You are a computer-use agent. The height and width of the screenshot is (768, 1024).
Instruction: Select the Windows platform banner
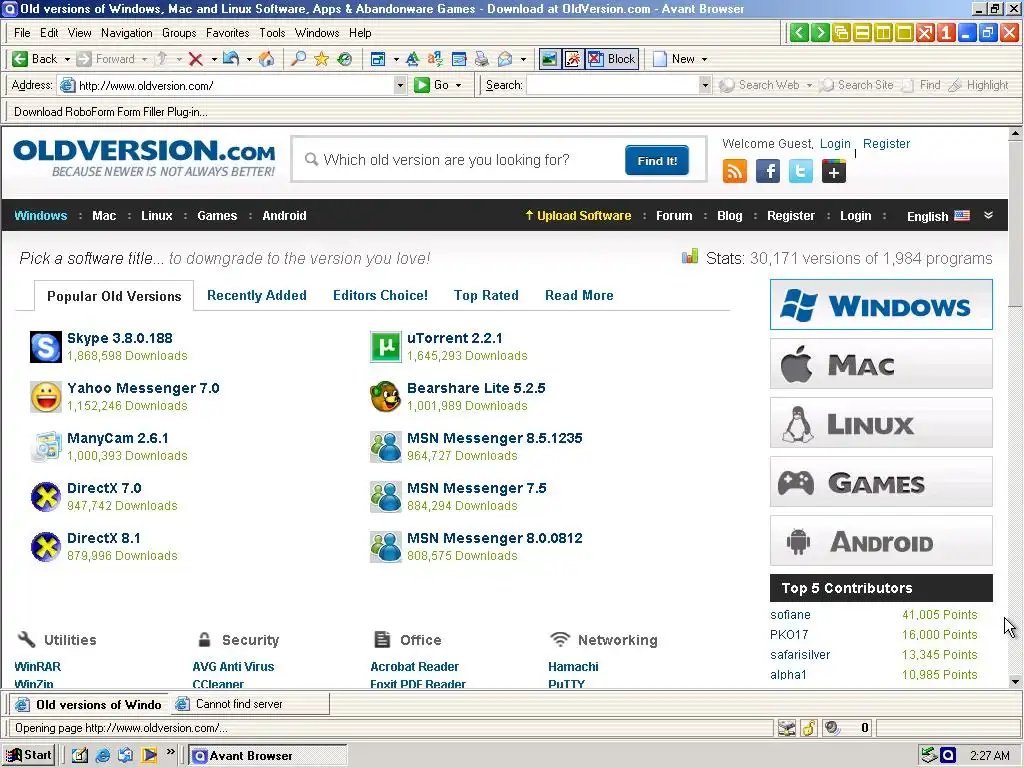pyautogui.click(x=881, y=305)
